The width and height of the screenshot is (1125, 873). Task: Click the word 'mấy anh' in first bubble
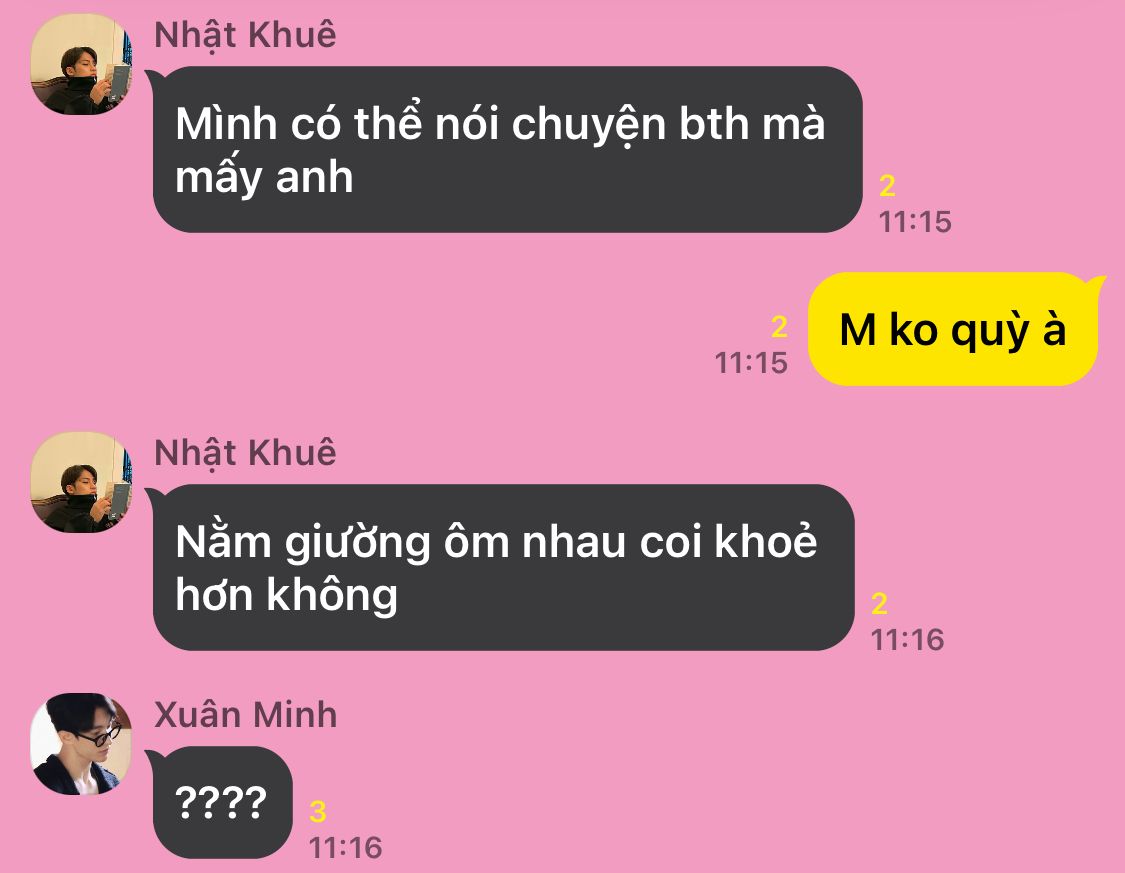(264, 178)
